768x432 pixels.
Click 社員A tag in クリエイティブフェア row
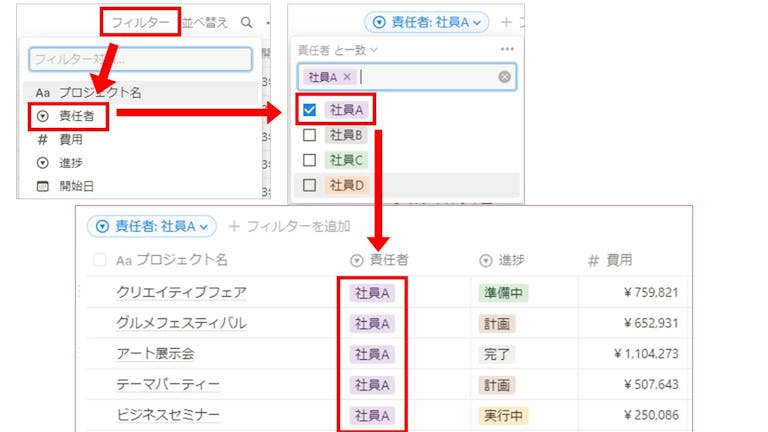tap(372, 293)
